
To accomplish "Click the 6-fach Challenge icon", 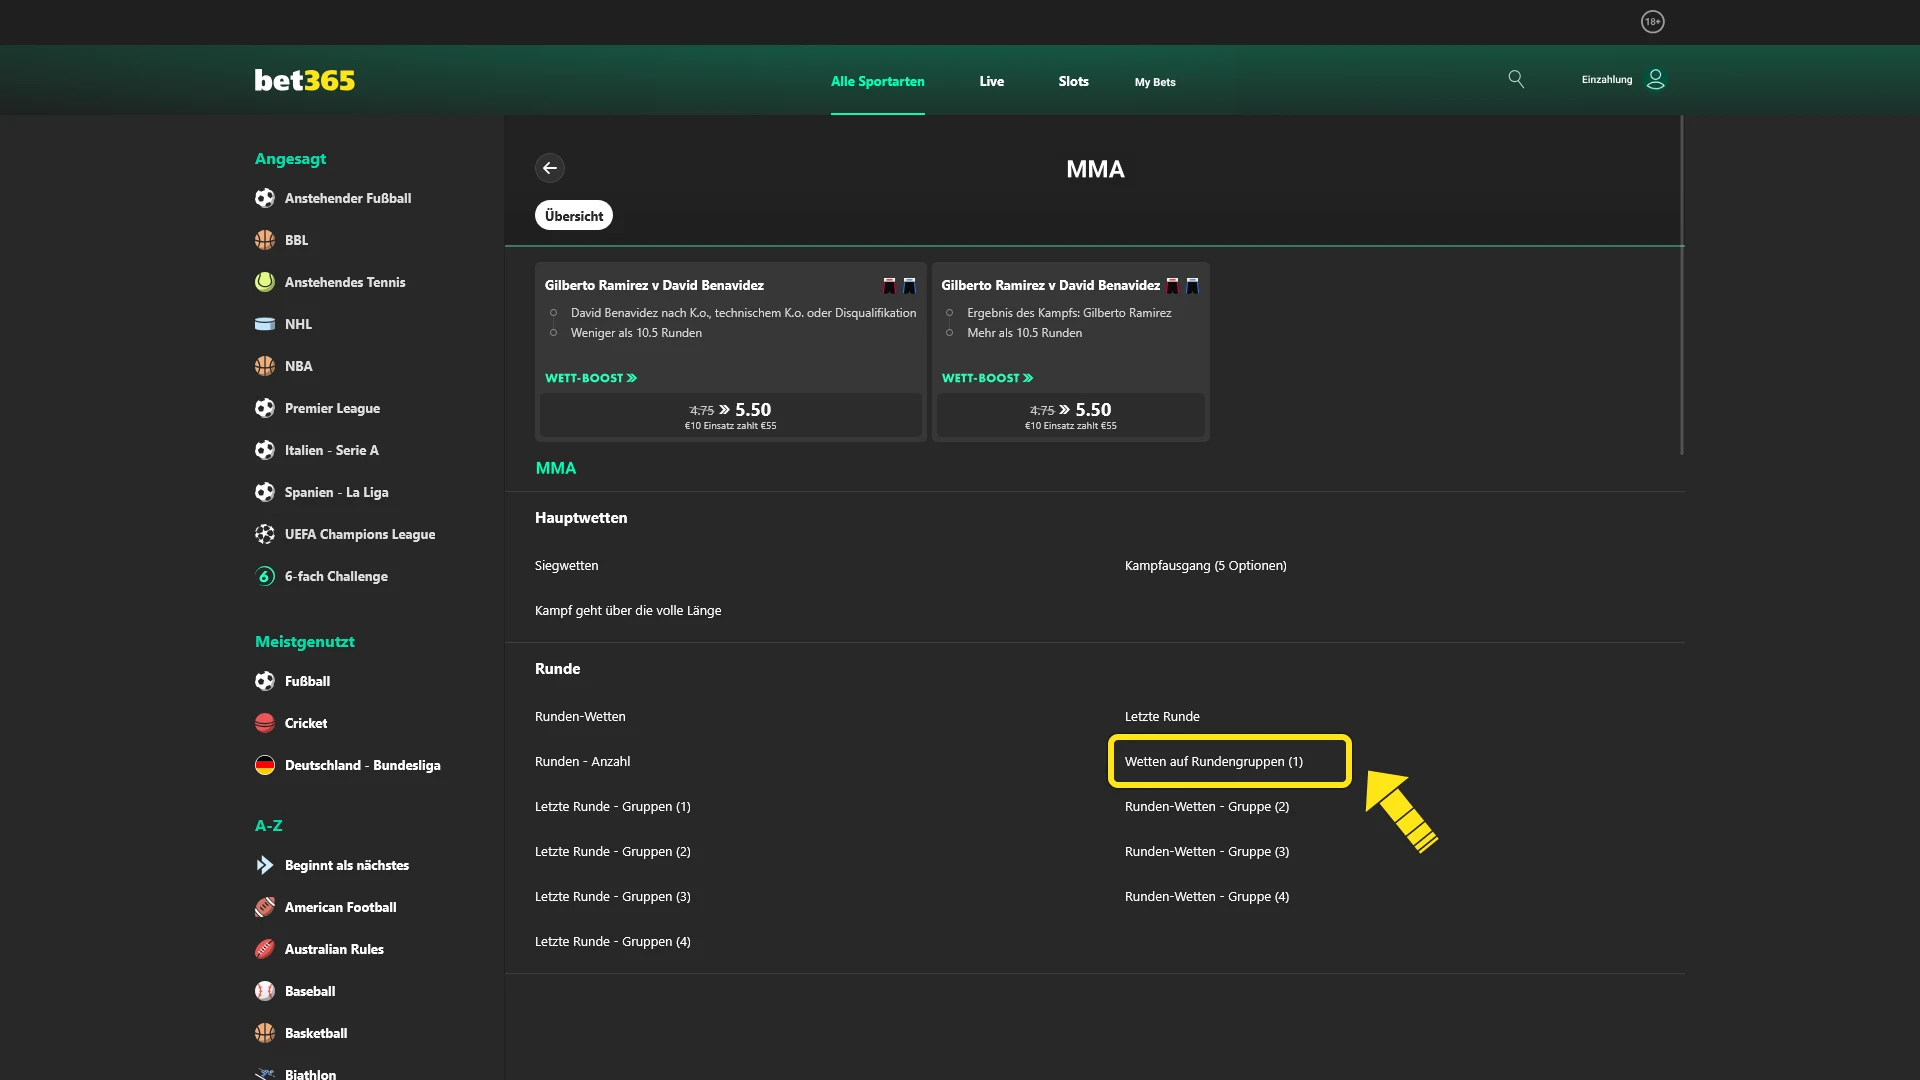I will point(264,576).
